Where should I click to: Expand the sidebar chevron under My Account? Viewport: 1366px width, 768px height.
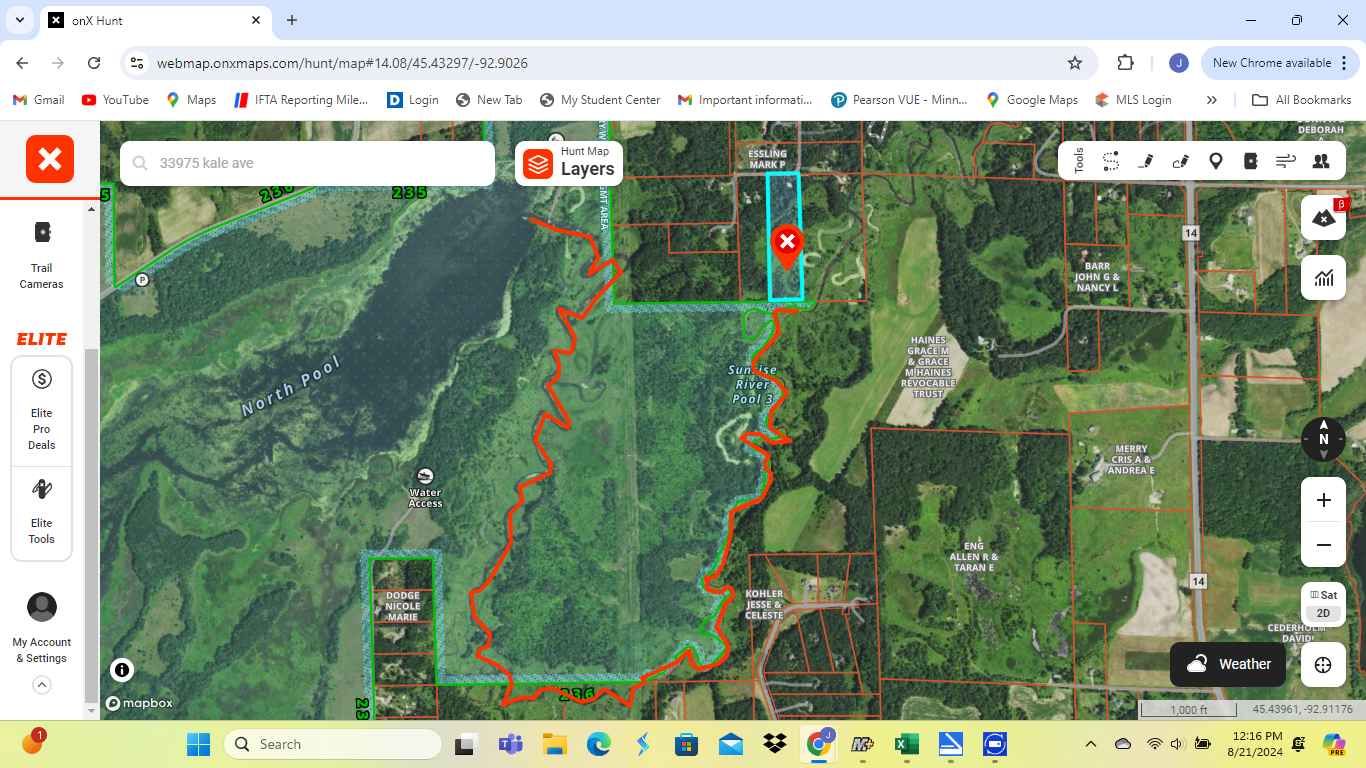(x=42, y=685)
